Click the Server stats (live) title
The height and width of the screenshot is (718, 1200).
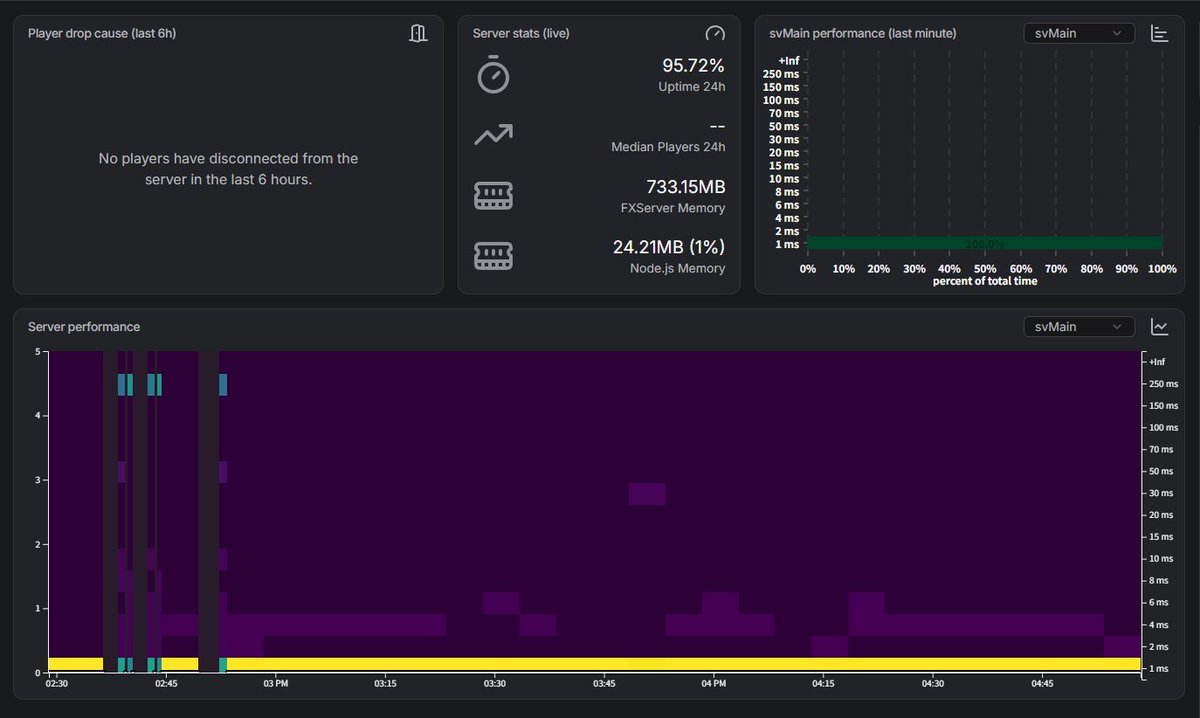(521, 33)
